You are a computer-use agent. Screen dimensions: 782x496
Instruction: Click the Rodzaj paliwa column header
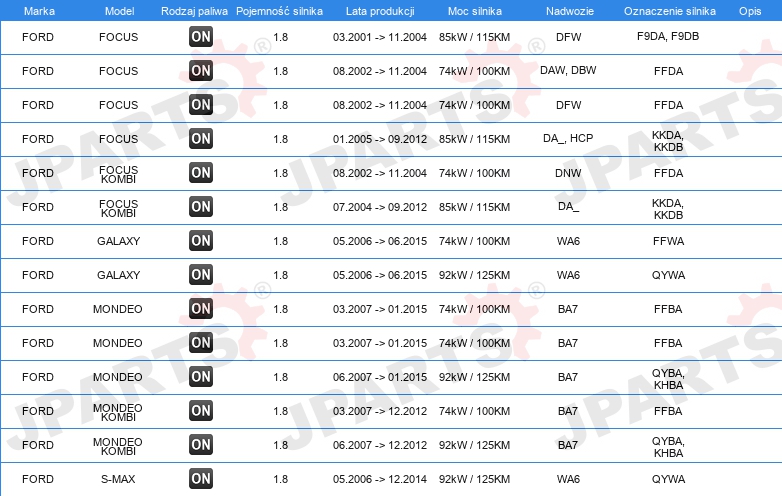coord(194,11)
